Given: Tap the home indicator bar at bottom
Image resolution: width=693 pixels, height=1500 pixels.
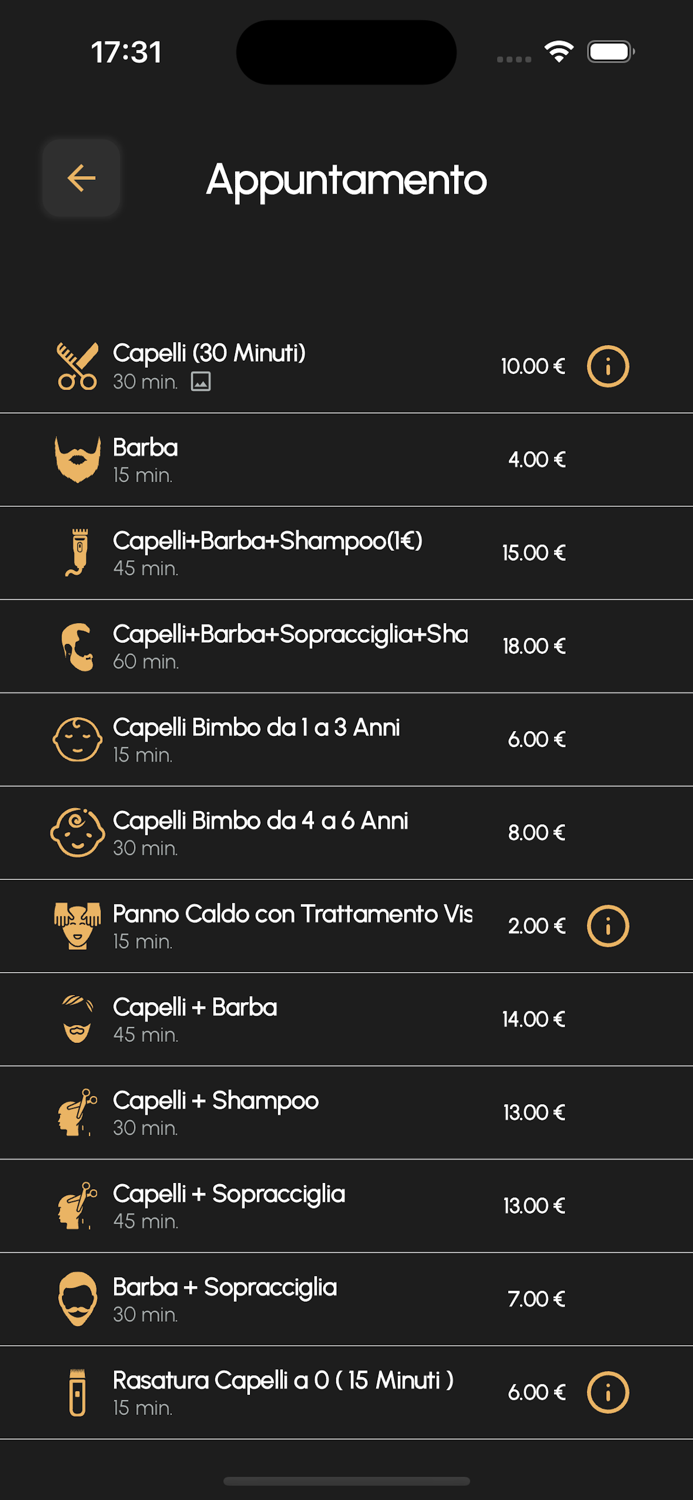Looking at the screenshot, I should pyautogui.click(x=346, y=1481).
